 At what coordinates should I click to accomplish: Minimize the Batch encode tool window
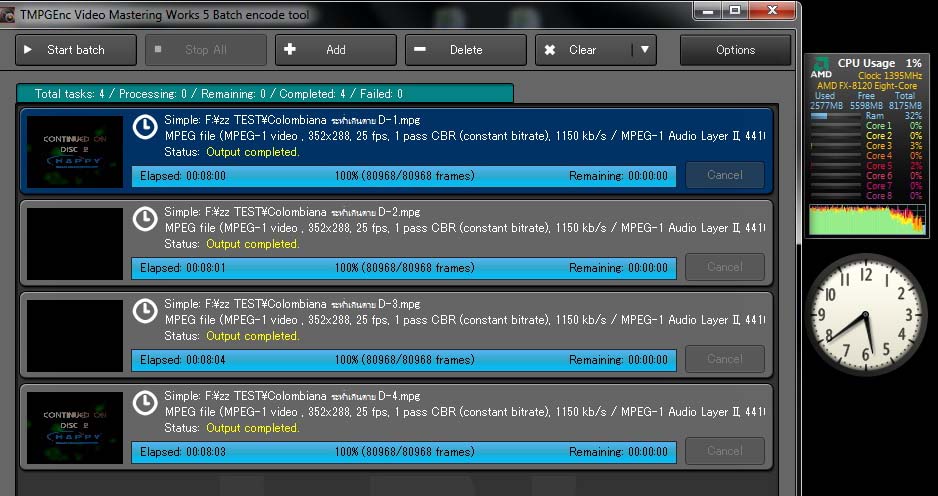pyautogui.click(x=709, y=11)
